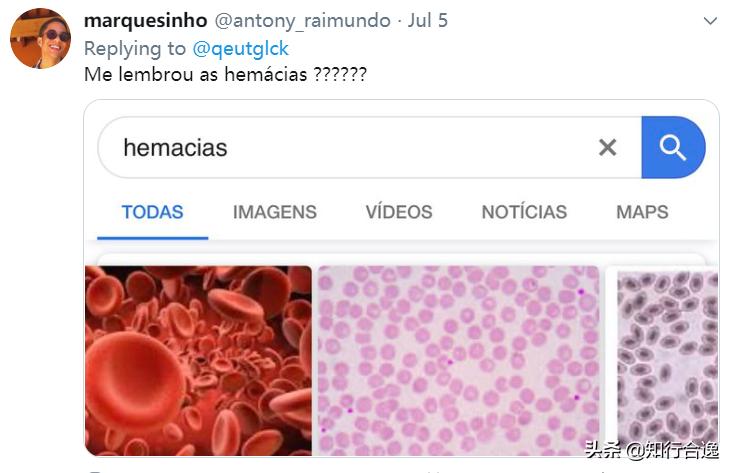Click the blue magnifier search button

[x=673, y=147]
